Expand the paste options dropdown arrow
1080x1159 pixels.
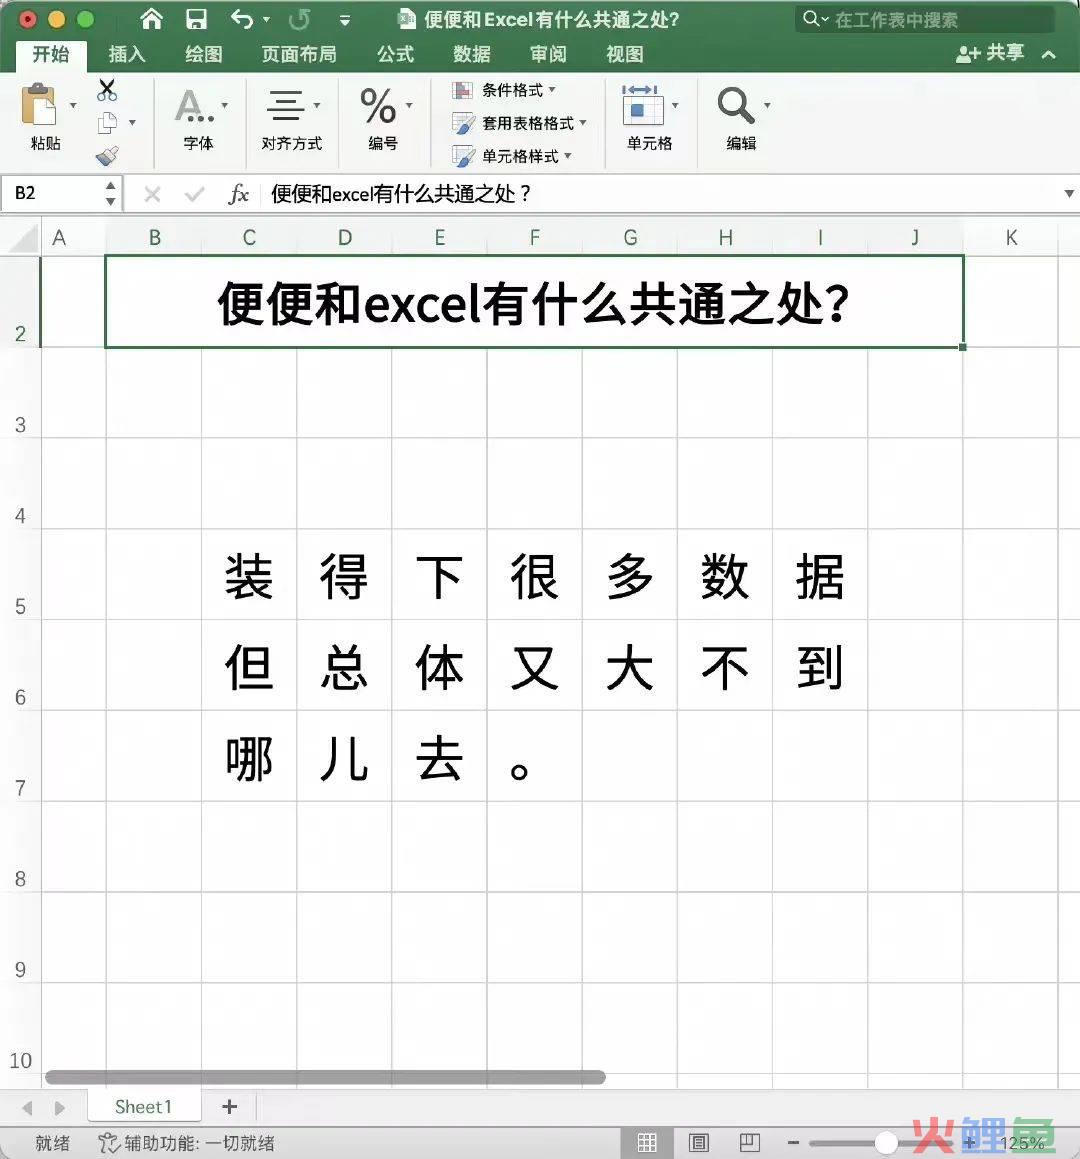point(73,106)
